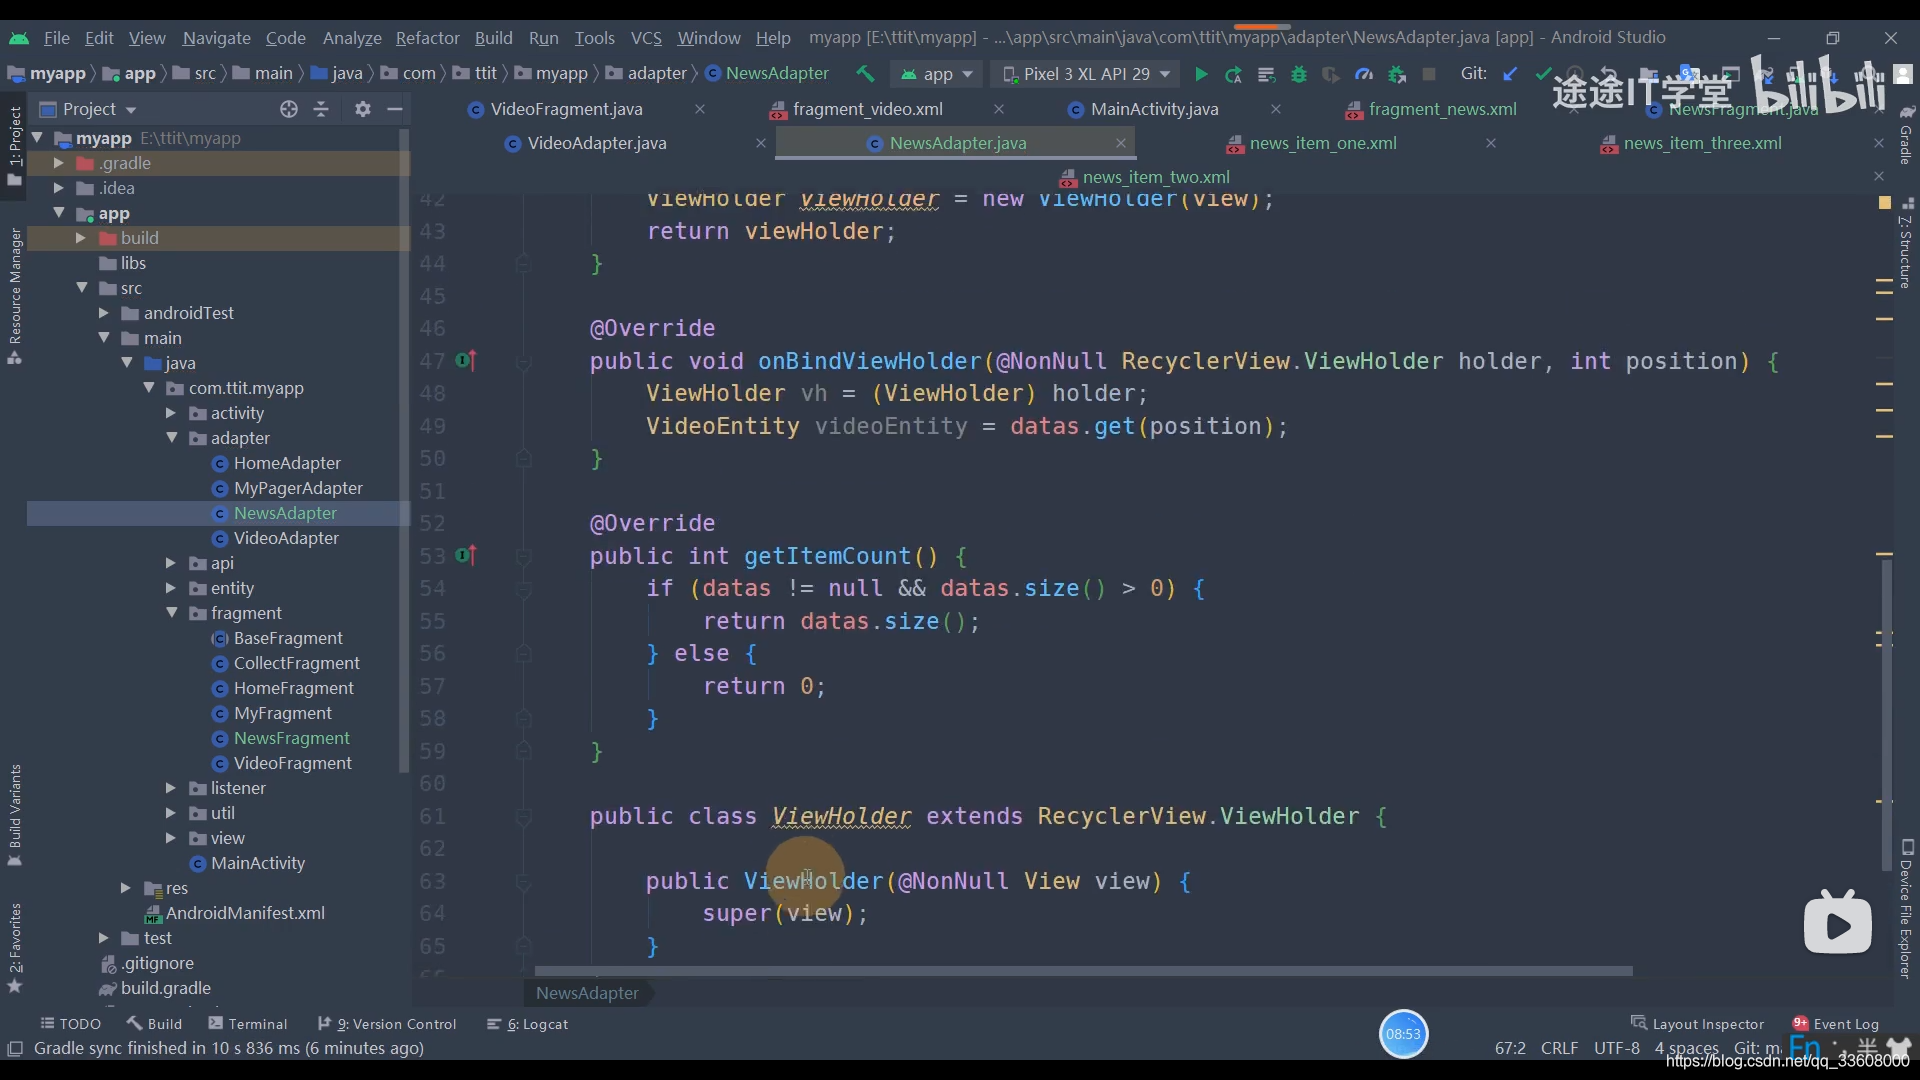Open the Refactor menu
Viewport: 1920px width, 1080px height.
427,38
